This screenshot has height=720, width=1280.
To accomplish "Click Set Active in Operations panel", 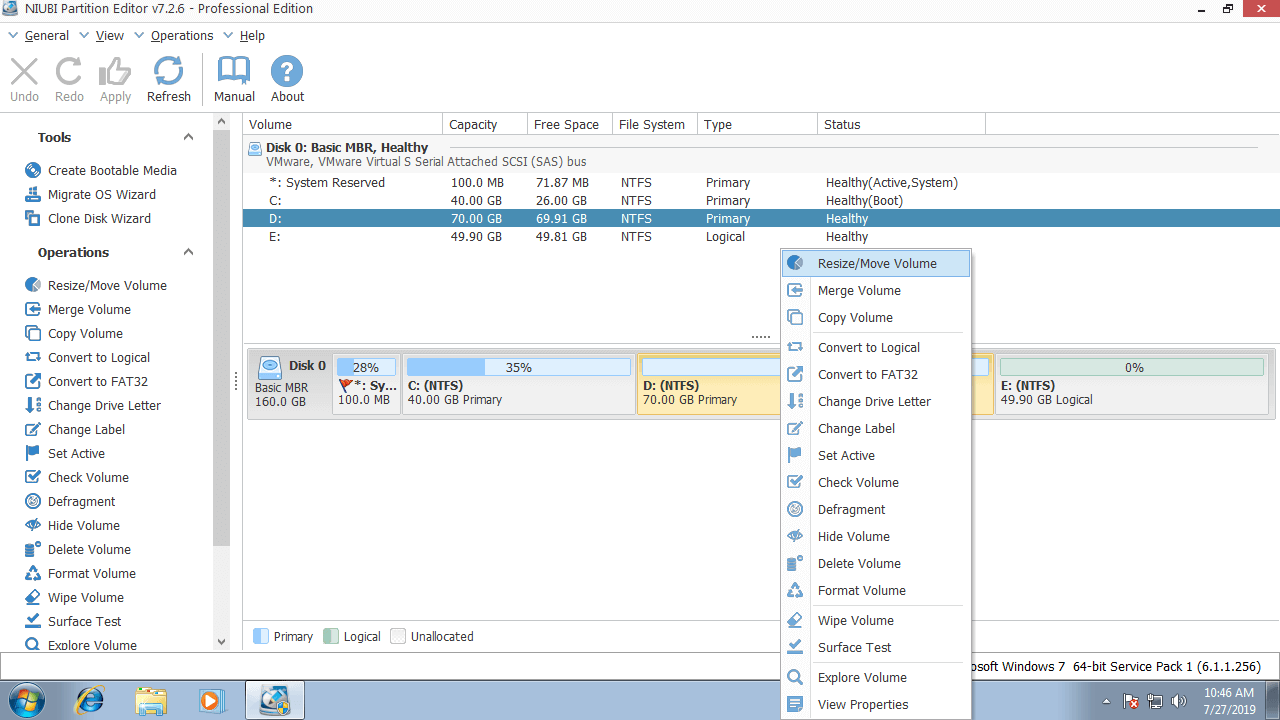I will (x=76, y=453).
